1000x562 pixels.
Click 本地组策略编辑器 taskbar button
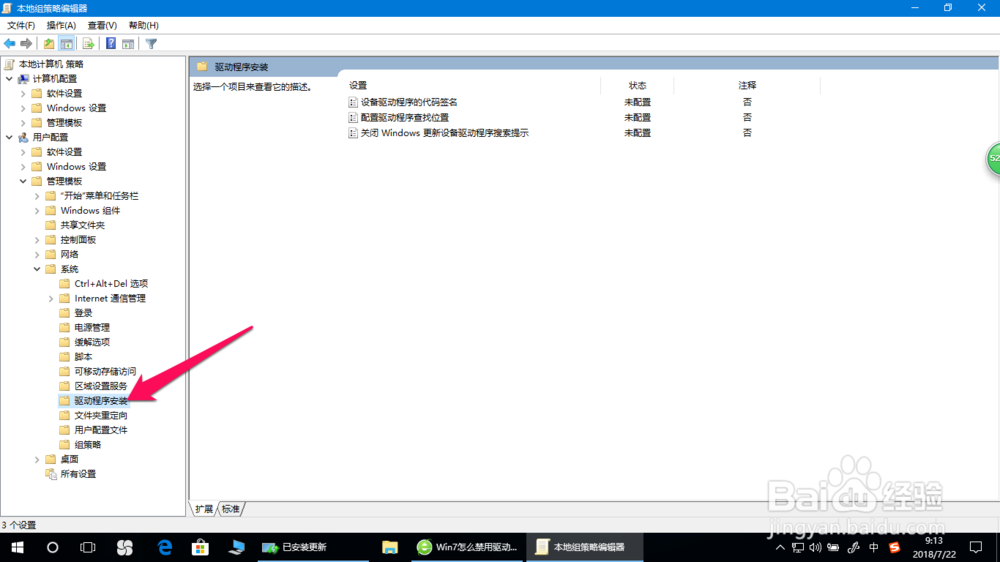[x=584, y=547]
